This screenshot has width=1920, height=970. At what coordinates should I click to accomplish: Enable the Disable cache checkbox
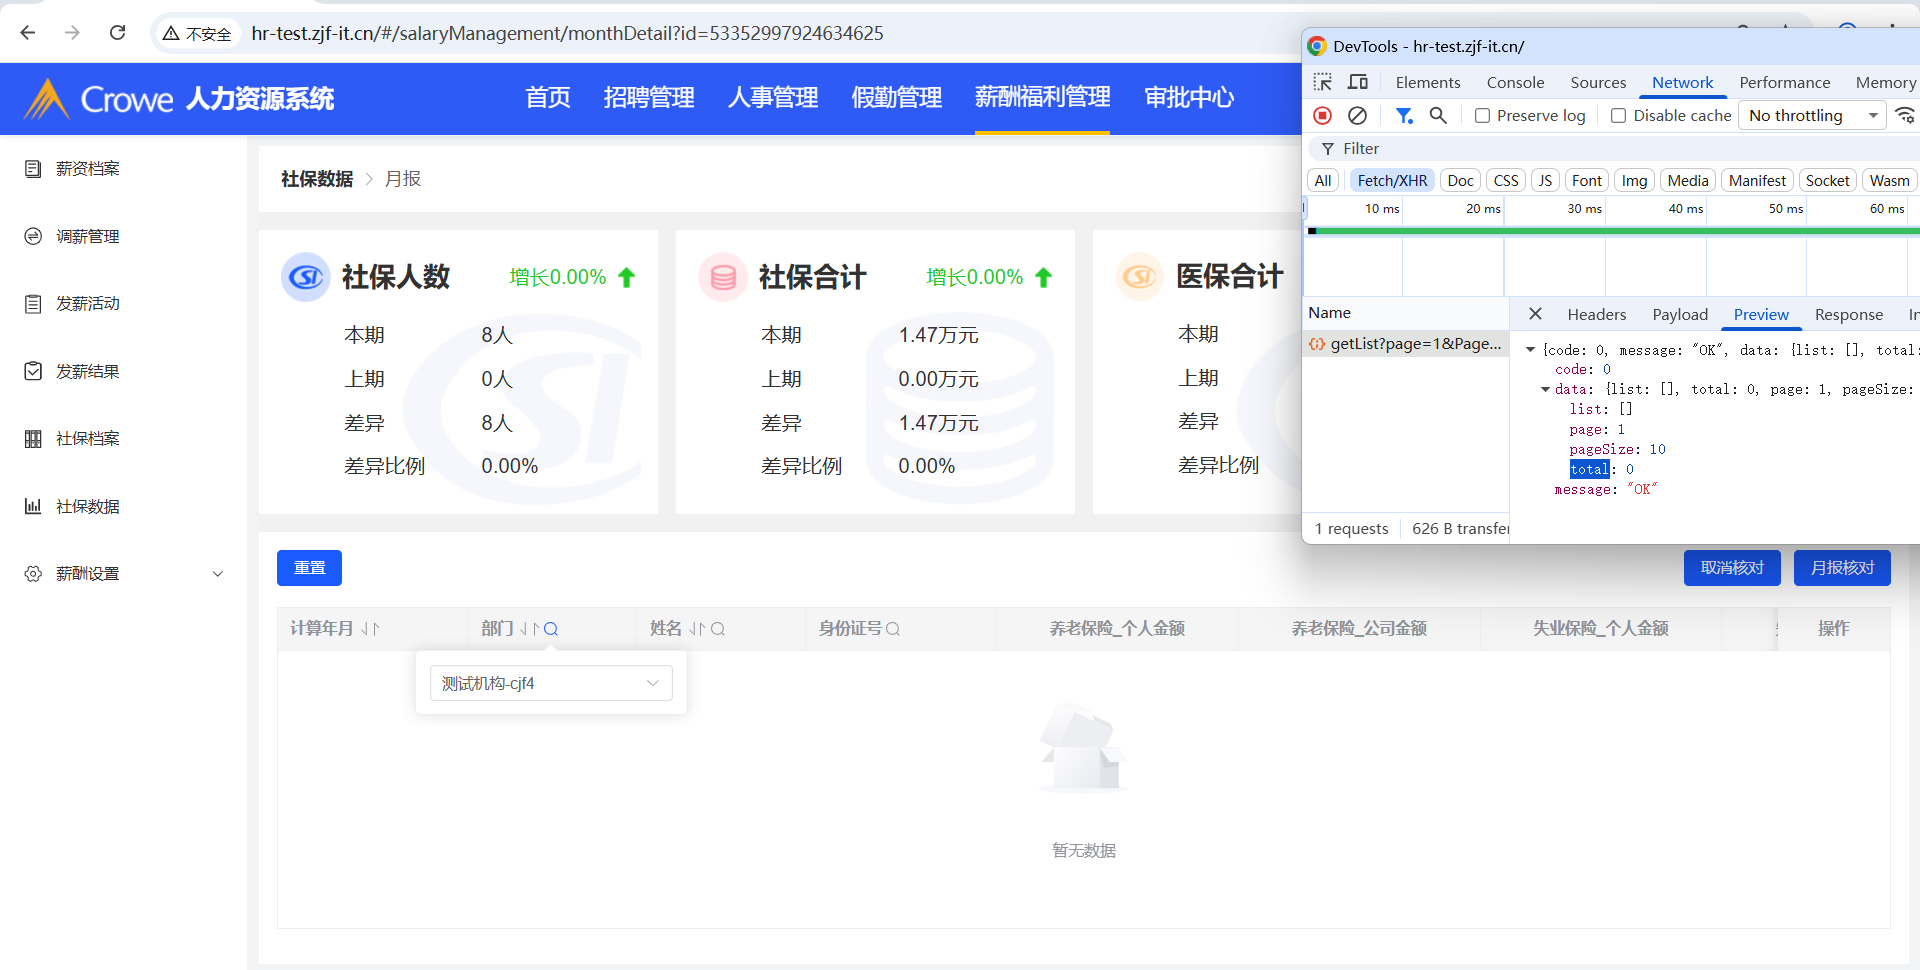(1618, 116)
